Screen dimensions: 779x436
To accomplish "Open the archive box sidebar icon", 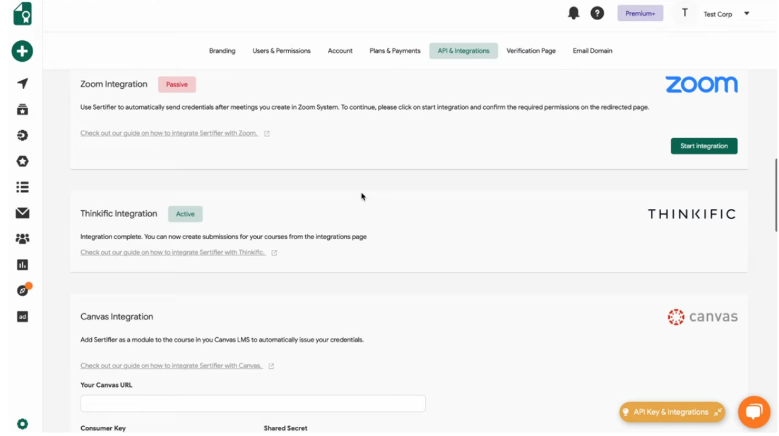I will [x=22, y=110].
